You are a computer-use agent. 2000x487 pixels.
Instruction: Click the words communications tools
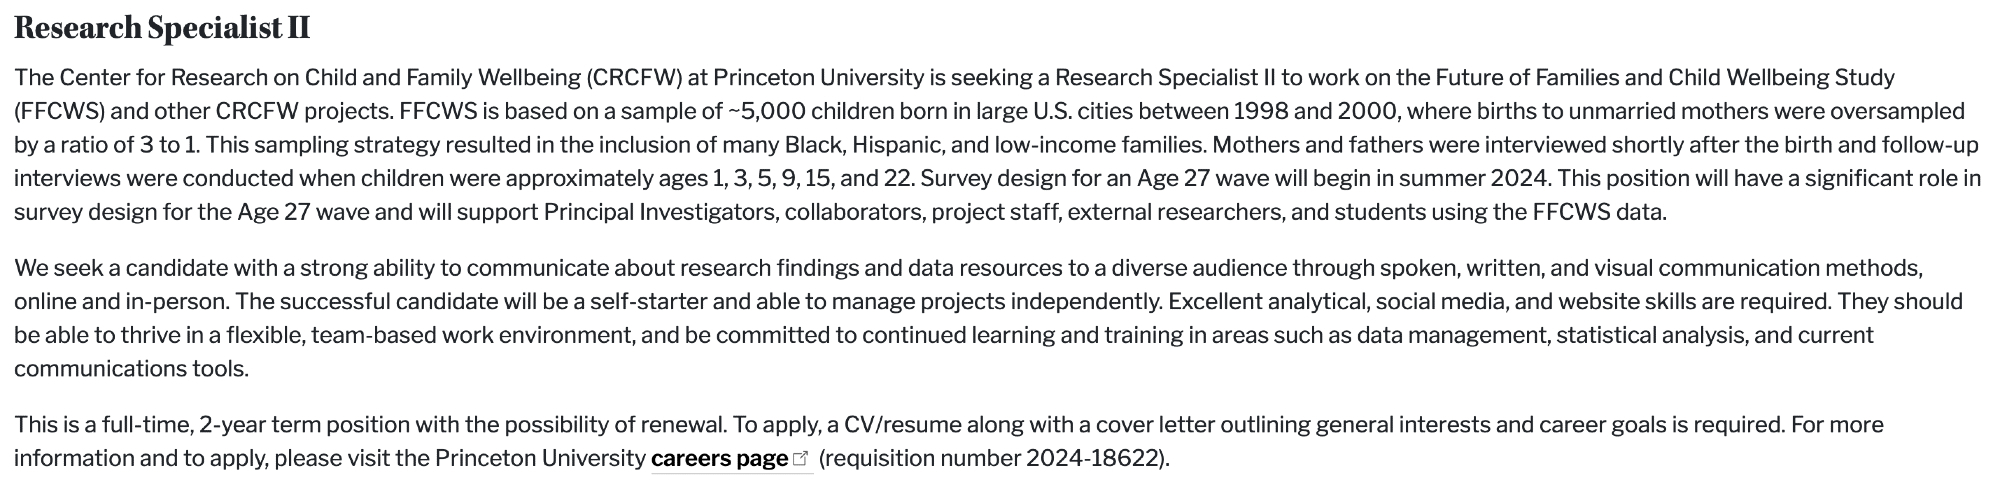[131, 369]
